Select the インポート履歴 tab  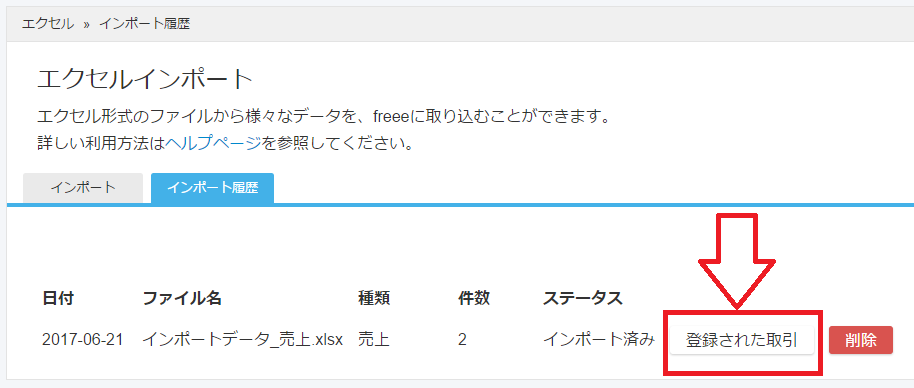coord(212,188)
